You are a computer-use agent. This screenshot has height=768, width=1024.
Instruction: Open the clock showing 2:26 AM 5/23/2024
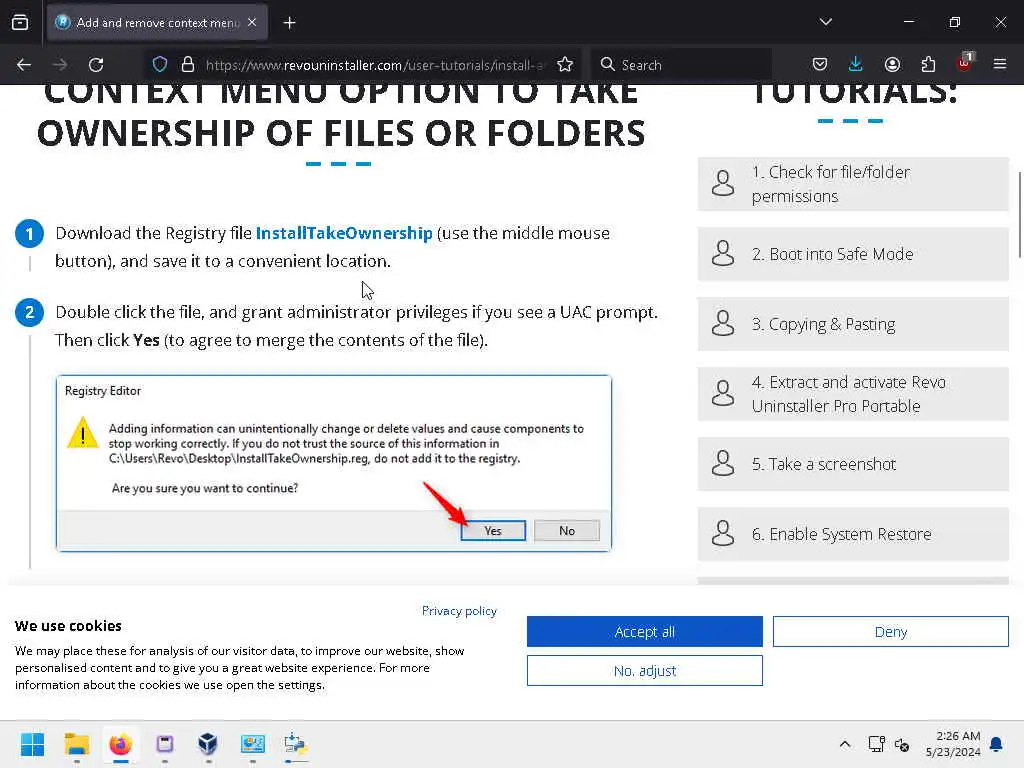[953, 744]
